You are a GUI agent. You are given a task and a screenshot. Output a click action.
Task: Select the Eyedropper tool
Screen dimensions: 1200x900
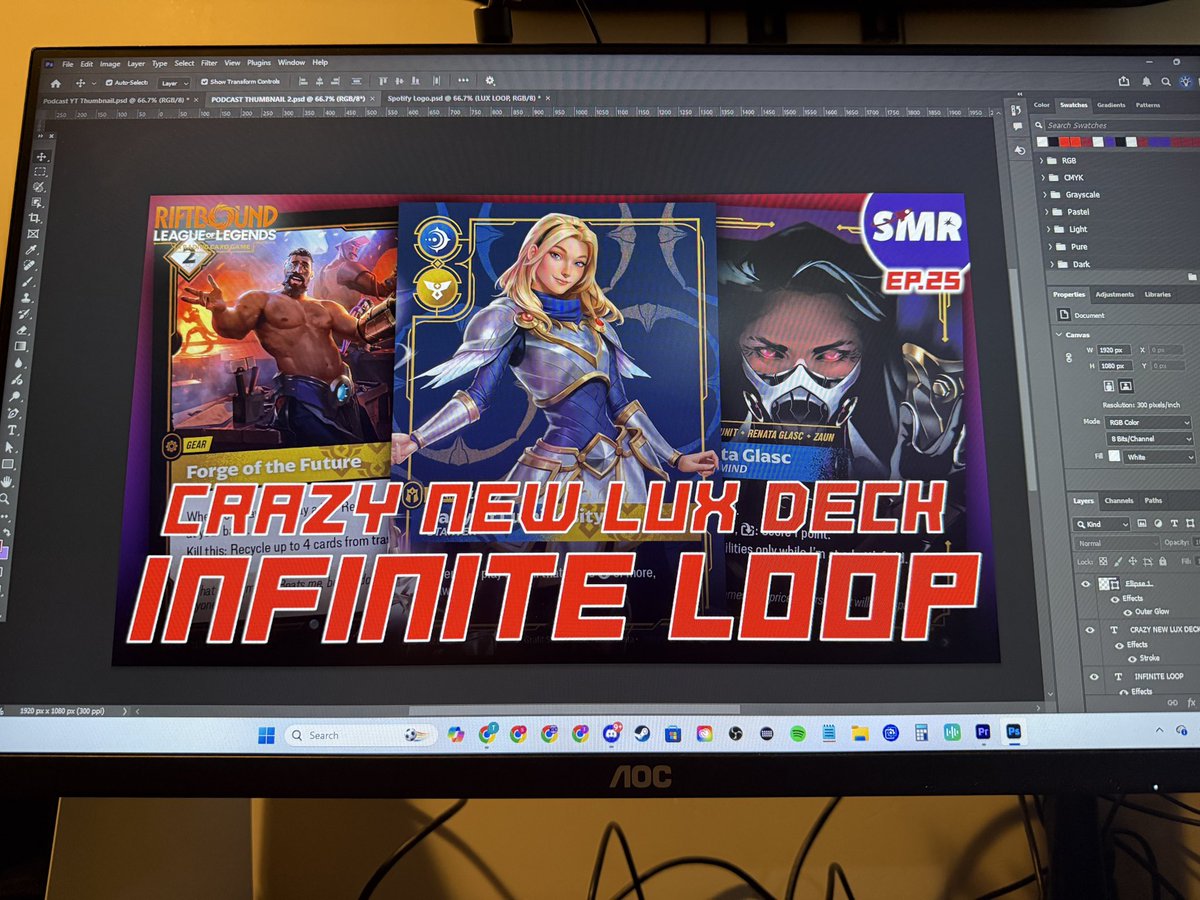point(31,250)
